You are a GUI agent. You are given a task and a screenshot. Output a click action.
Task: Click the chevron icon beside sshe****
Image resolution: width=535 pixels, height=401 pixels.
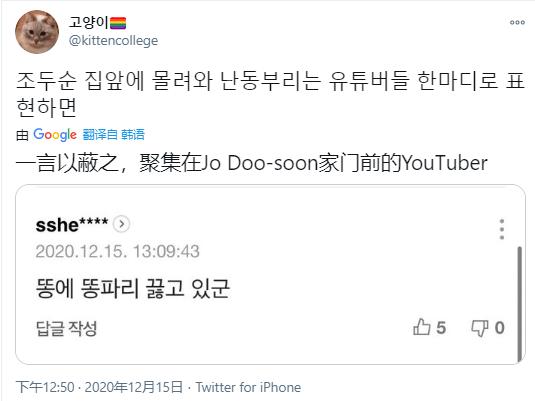coord(121,224)
